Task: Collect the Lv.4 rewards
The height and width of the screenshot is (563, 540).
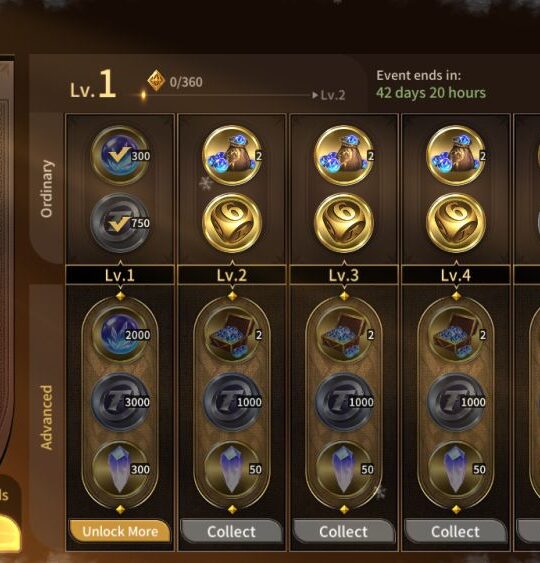Action: click(456, 531)
